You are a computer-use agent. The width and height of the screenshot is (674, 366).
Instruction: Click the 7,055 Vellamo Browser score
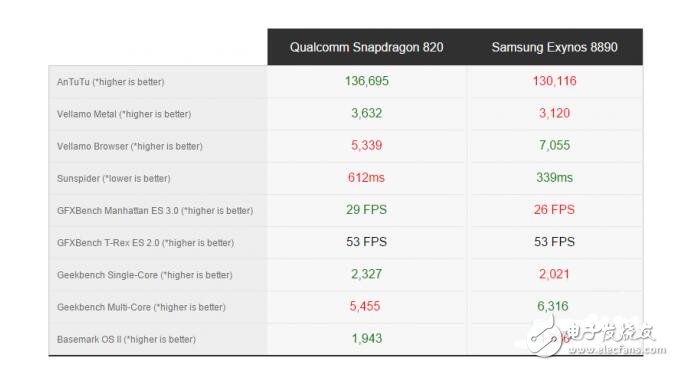[x=555, y=145]
